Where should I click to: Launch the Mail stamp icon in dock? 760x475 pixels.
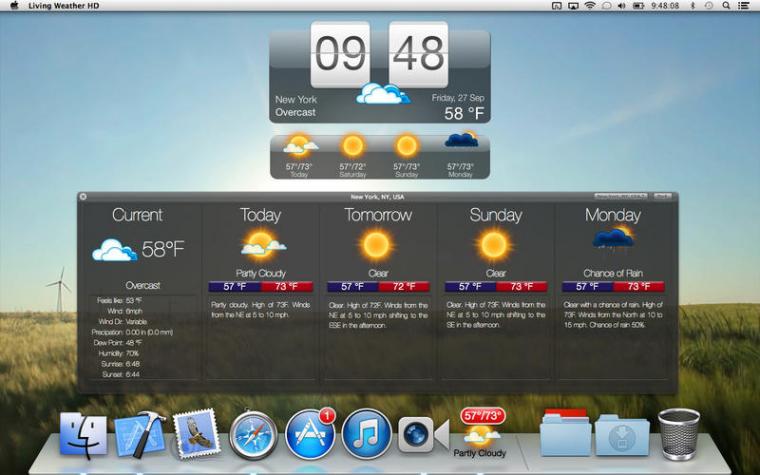click(195, 434)
